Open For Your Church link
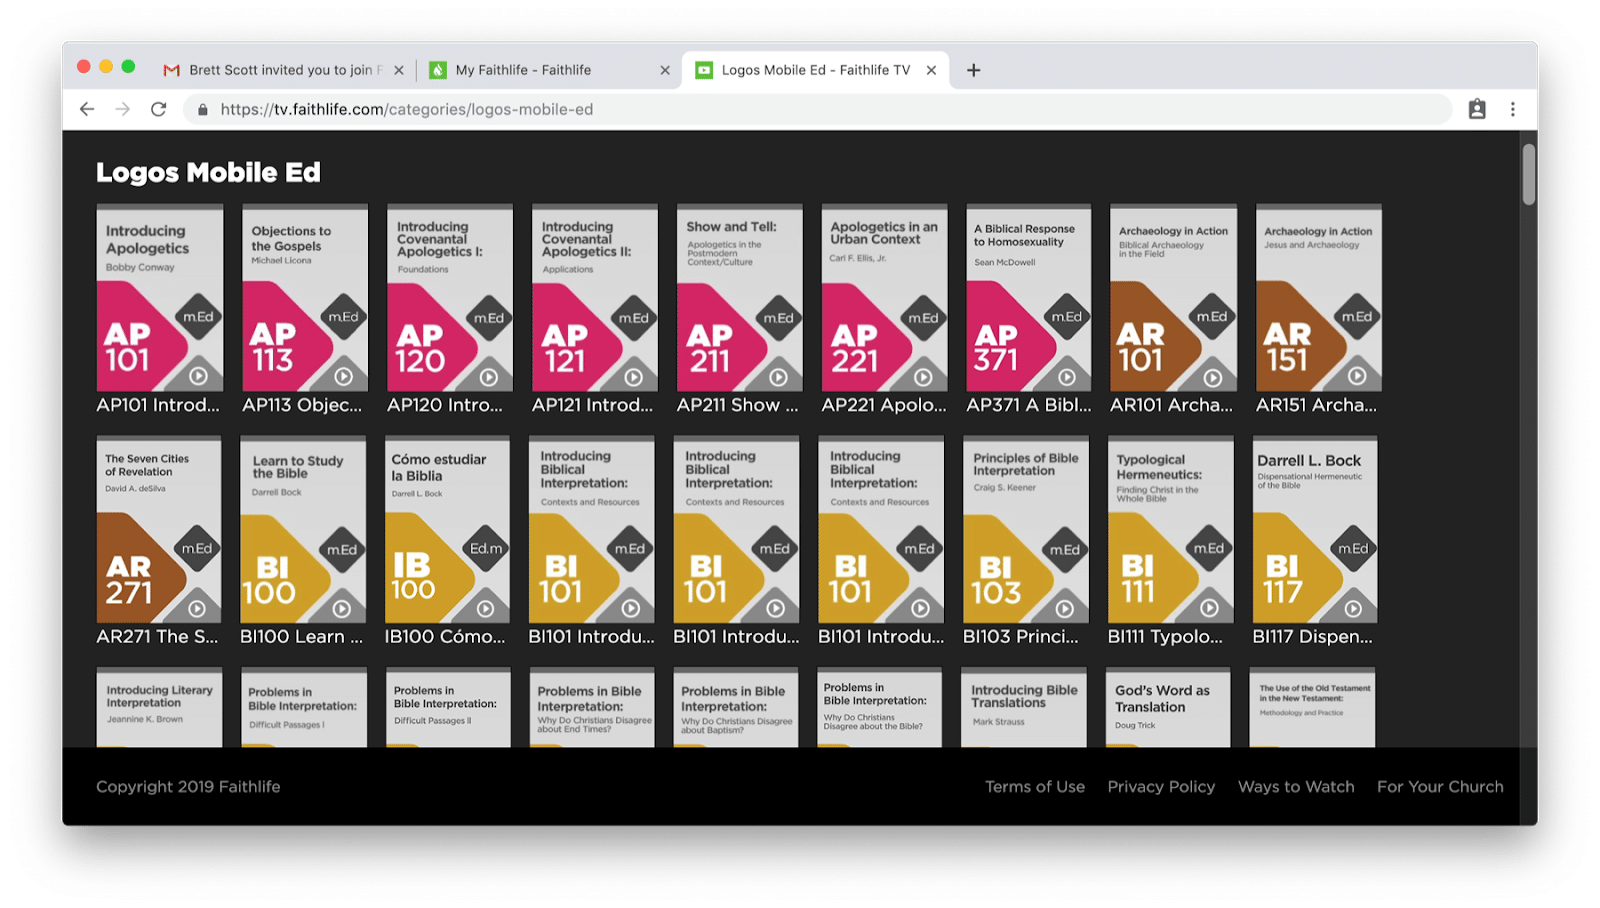 click(1440, 787)
